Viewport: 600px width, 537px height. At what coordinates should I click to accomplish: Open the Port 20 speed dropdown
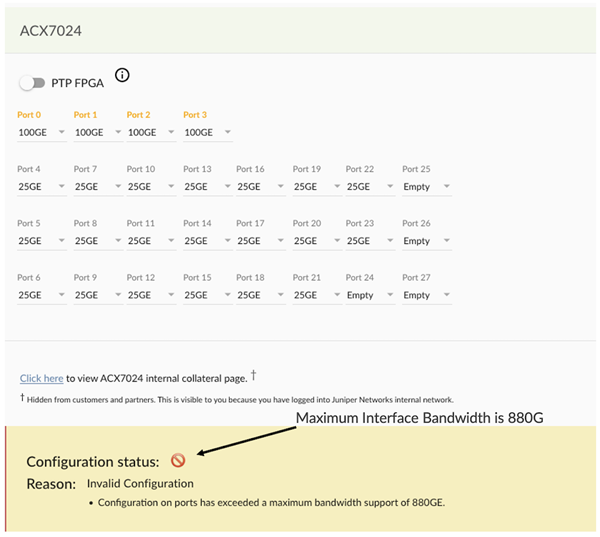click(317, 241)
